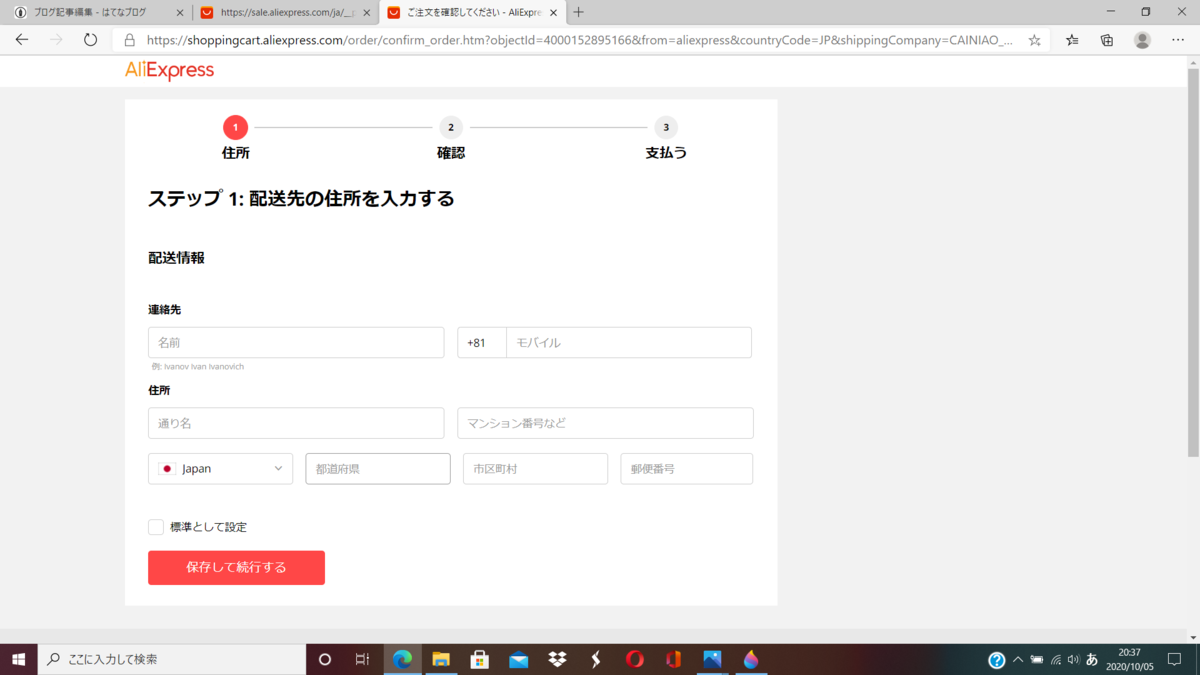Click the ステップ 1: 配送先の住所を入力する heading
1200x675 pixels.
pyautogui.click(x=301, y=198)
